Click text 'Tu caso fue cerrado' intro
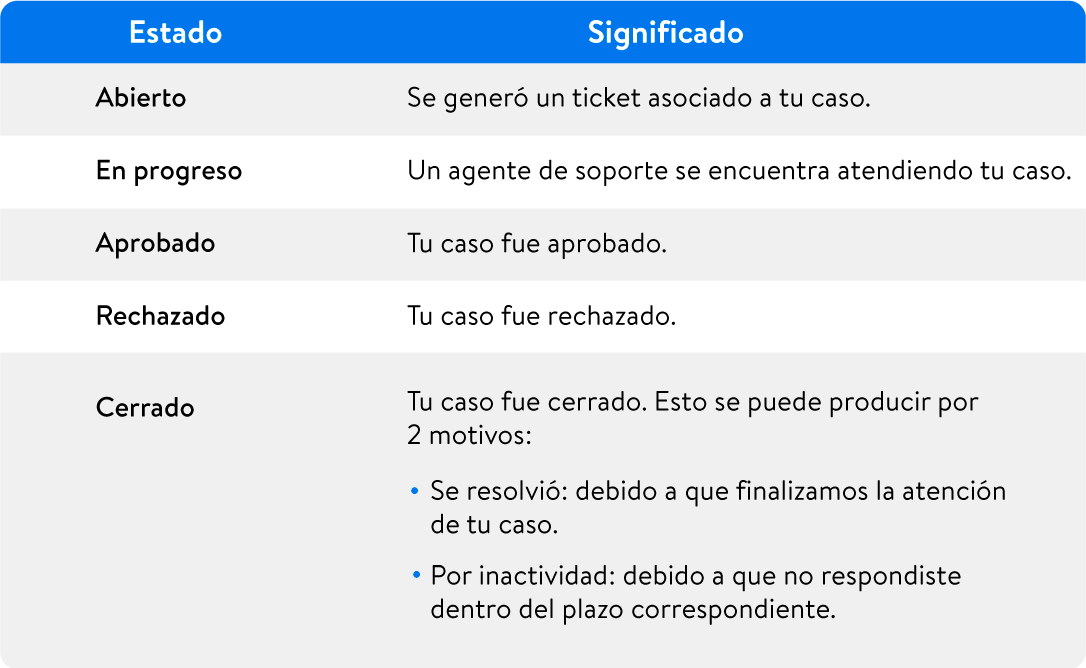Image resolution: width=1086 pixels, height=668 pixels. click(527, 402)
